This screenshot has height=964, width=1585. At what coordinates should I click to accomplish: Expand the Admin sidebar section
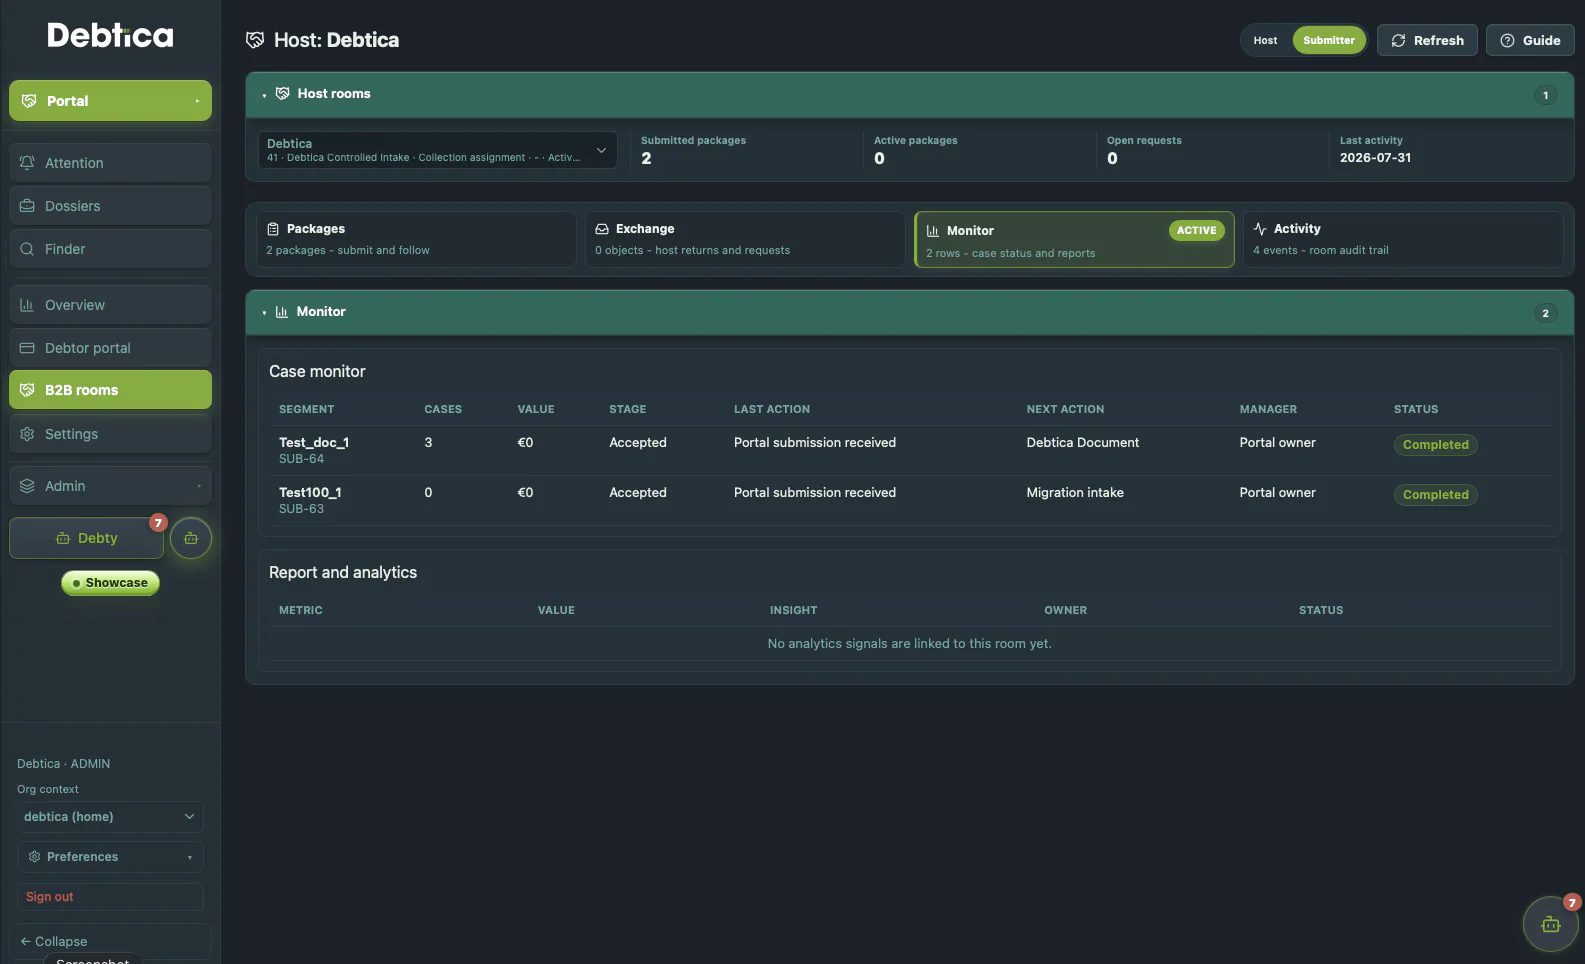tap(110, 486)
